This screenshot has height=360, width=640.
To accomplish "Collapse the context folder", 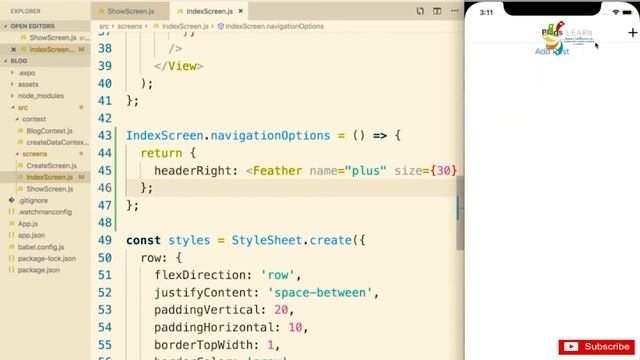I will pyautogui.click(x=34, y=119).
